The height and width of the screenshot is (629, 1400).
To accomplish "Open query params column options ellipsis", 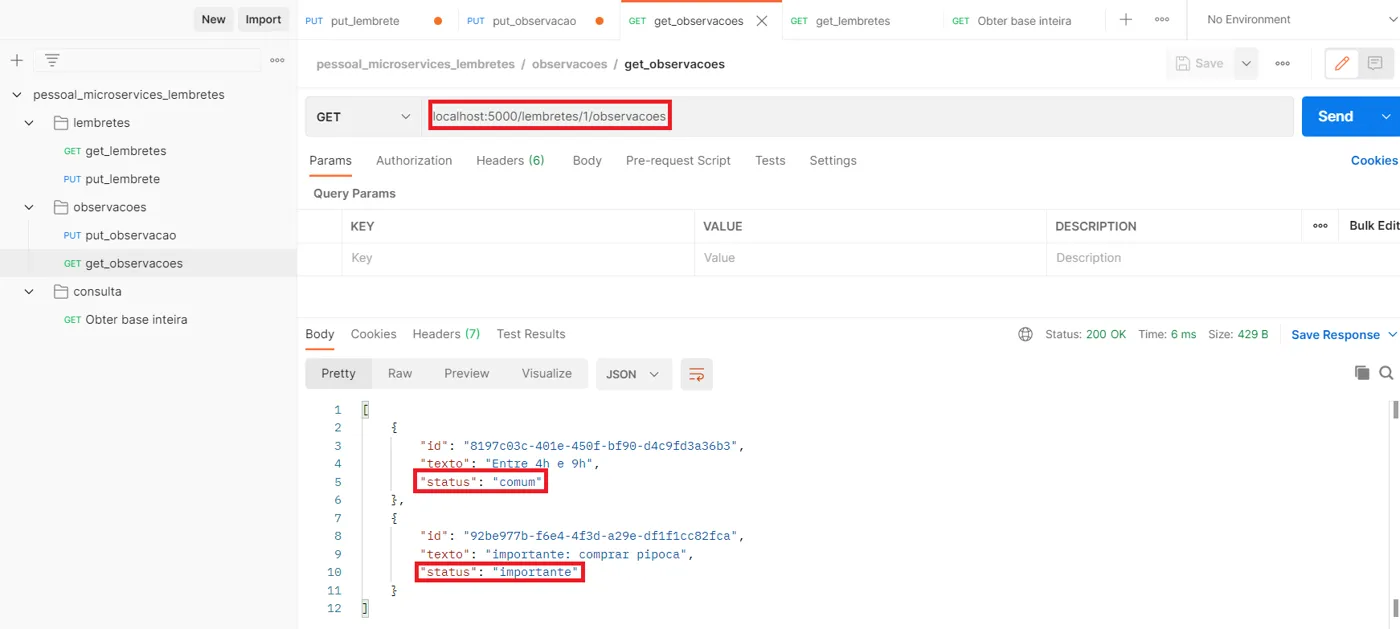I will click(x=1320, y=226).
